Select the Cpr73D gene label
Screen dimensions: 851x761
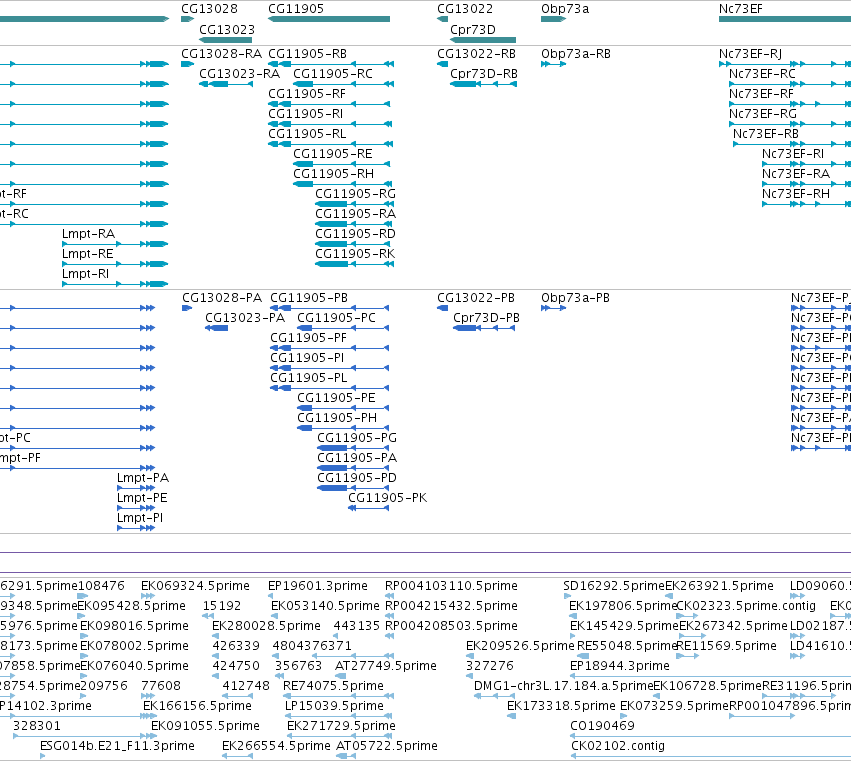(473, 29)
